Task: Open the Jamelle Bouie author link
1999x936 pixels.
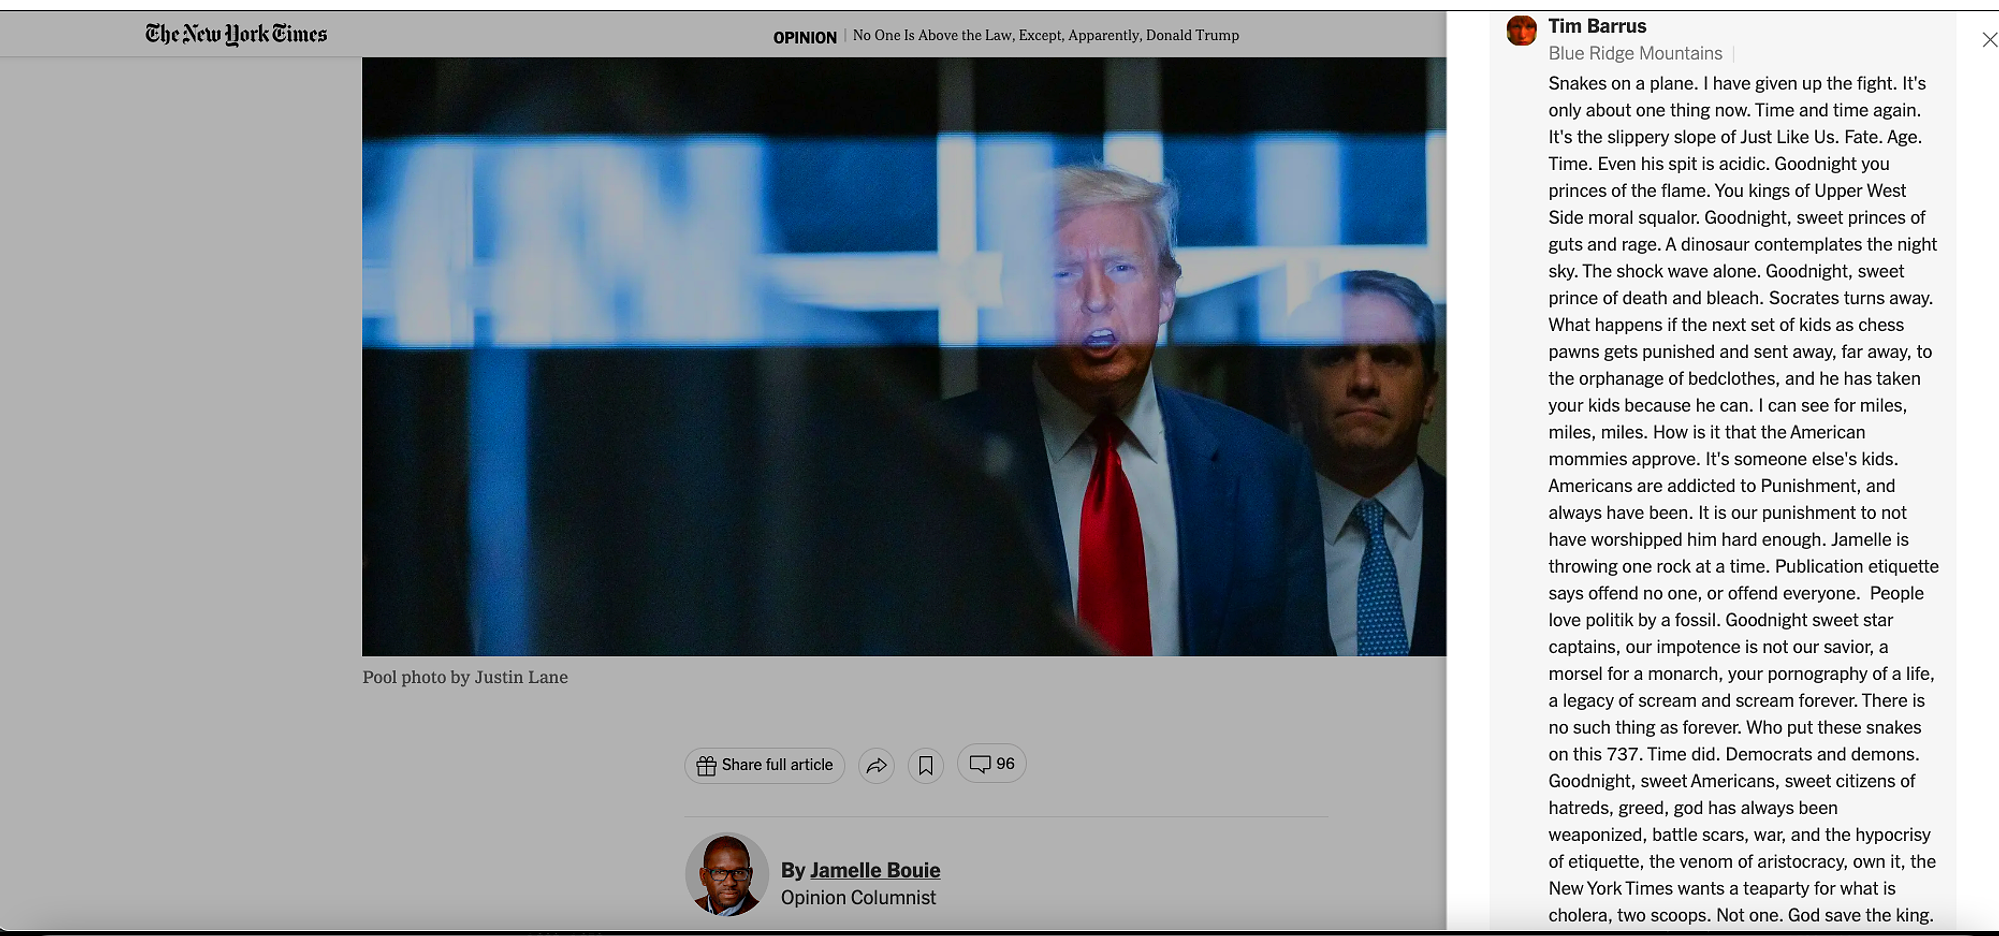Action: [875, 870]
